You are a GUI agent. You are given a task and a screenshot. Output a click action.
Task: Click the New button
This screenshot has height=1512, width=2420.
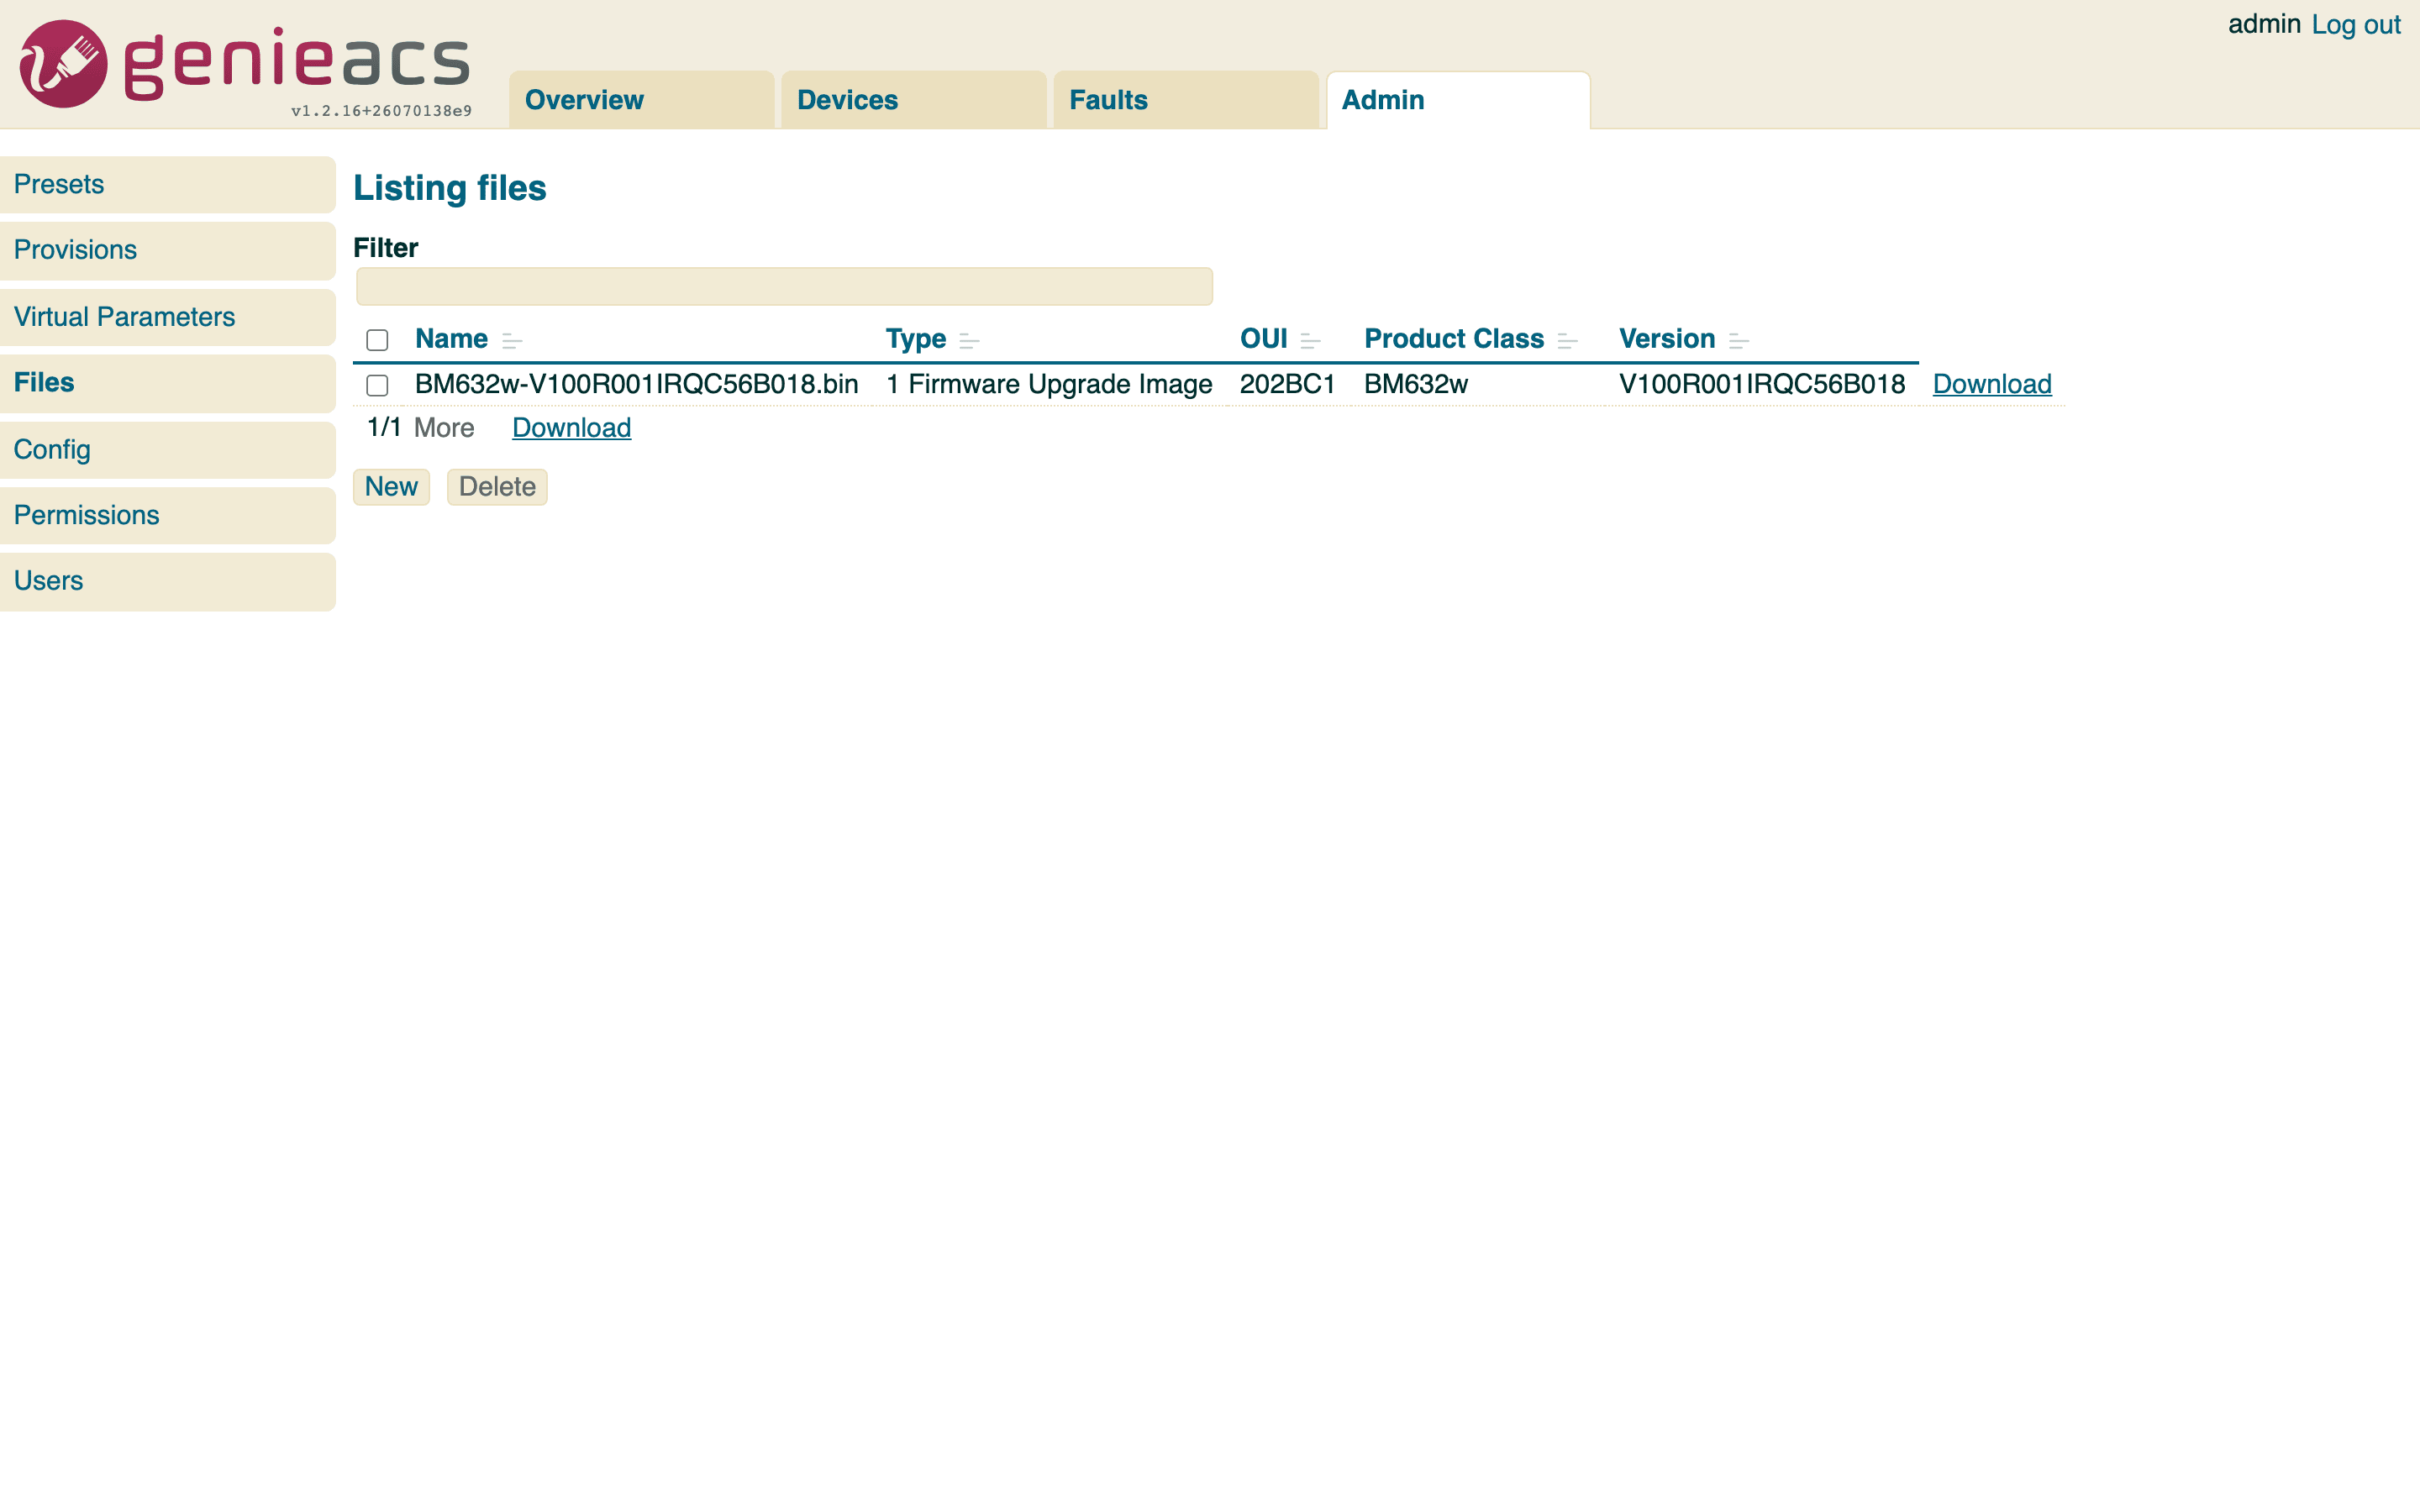[x=391, y=487]
